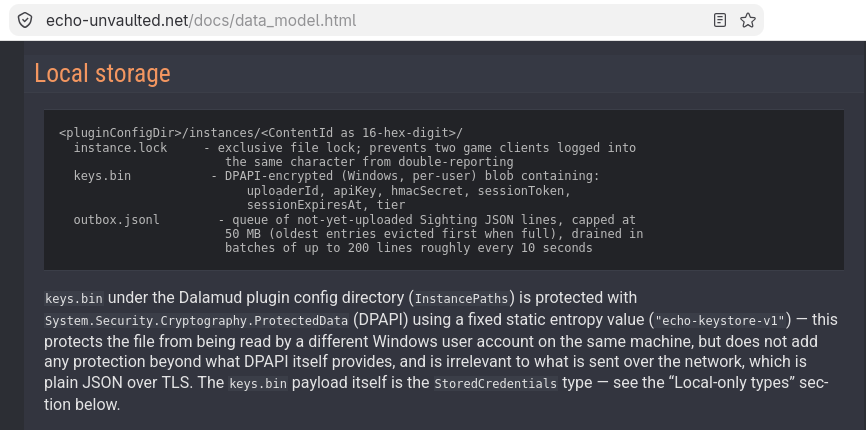Screen dimensions: 866x430
Task: Click the "echo-keystore-v1" inline code string
Action: point(720,321)
